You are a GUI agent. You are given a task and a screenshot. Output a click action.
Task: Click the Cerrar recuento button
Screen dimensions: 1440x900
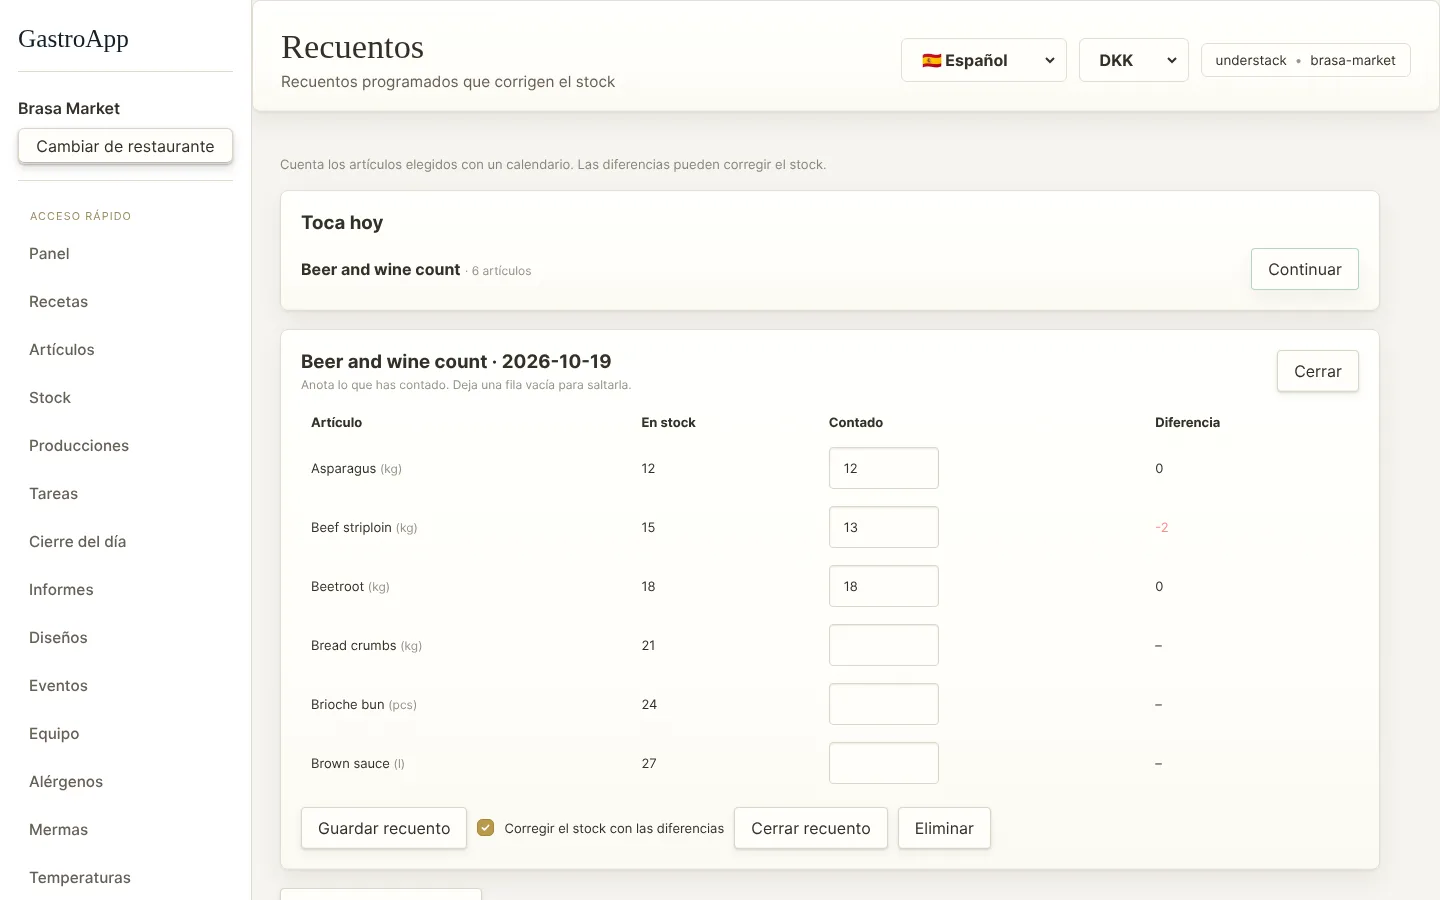tap(810, 828)
